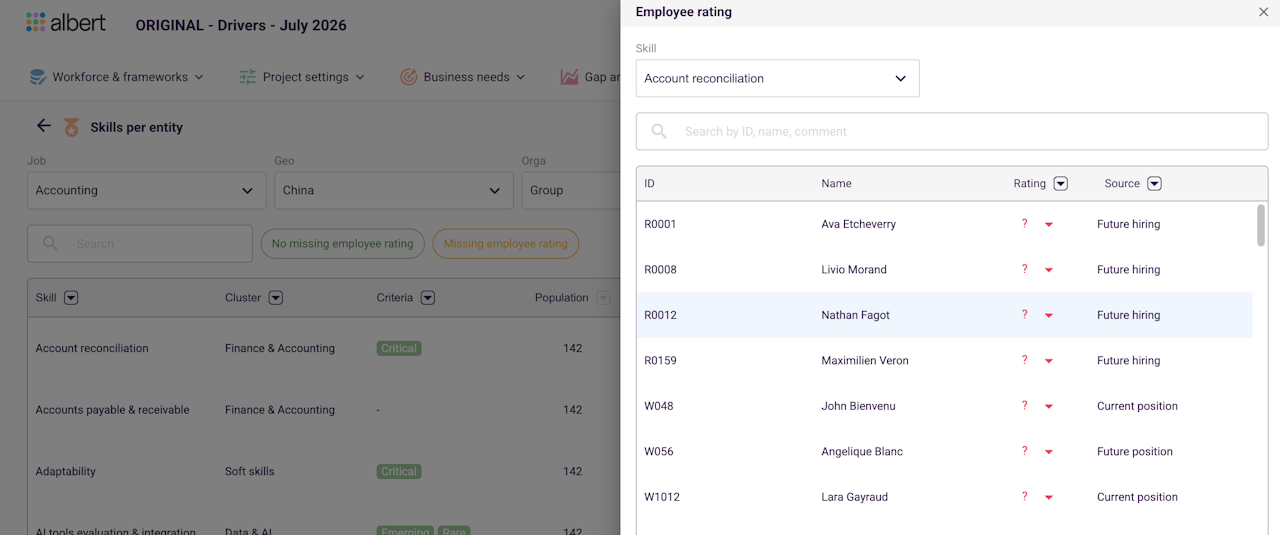Open rating dropdown for Livio Morand

[1049, 270]
